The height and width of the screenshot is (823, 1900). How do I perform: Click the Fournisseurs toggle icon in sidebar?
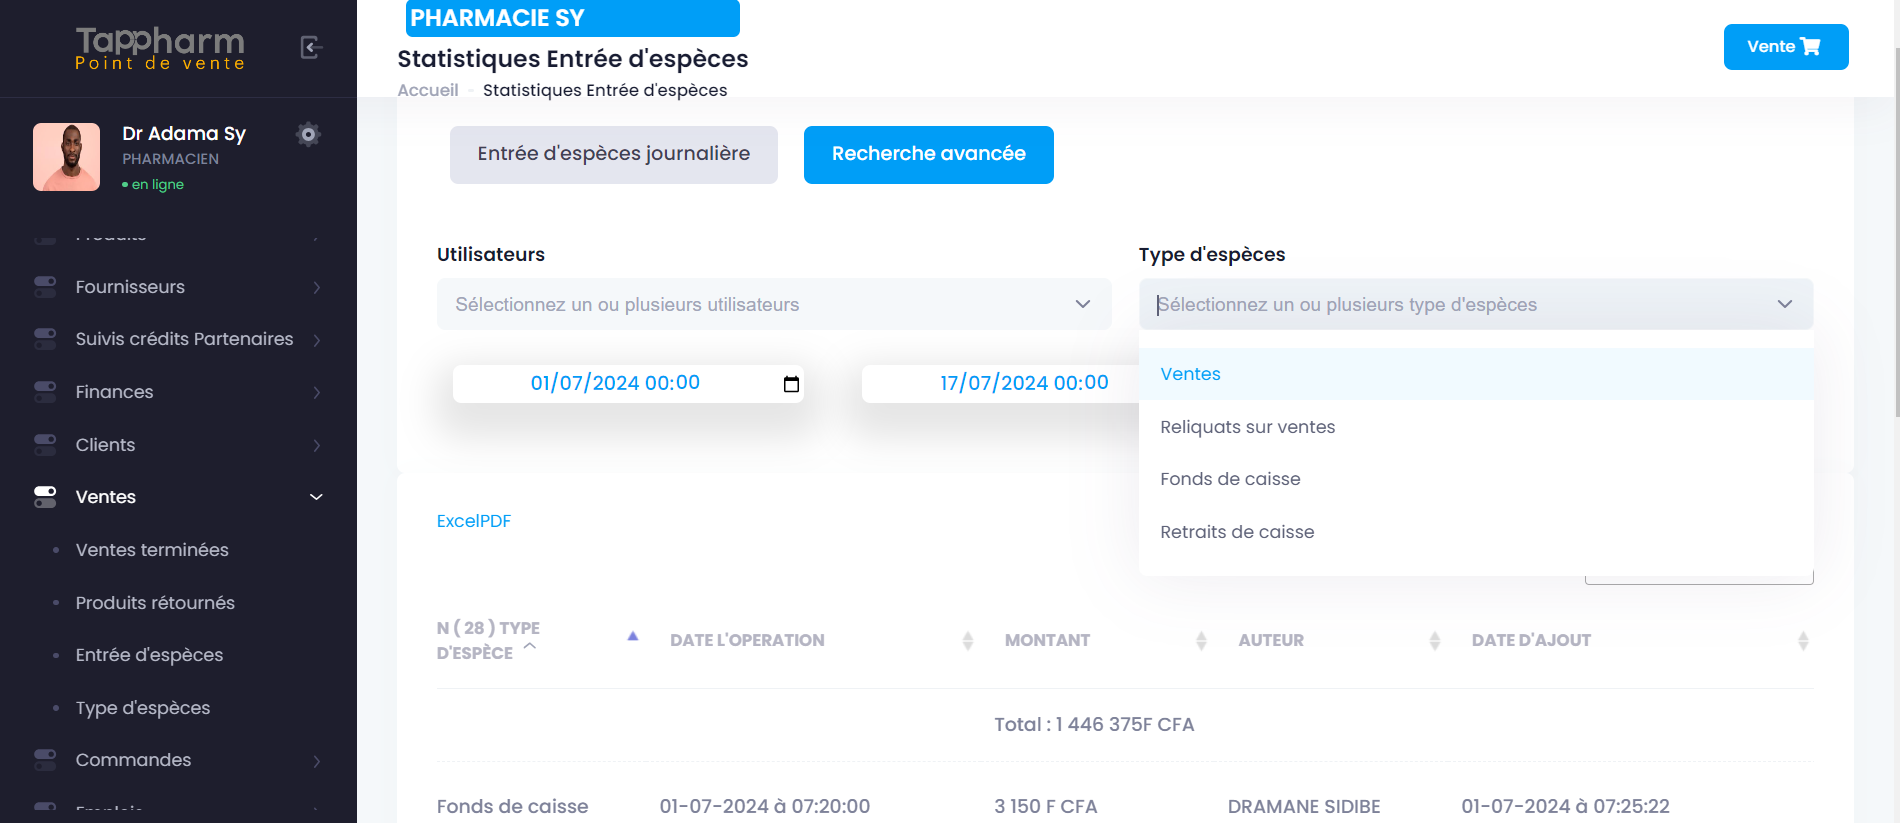tap(45, 287)
